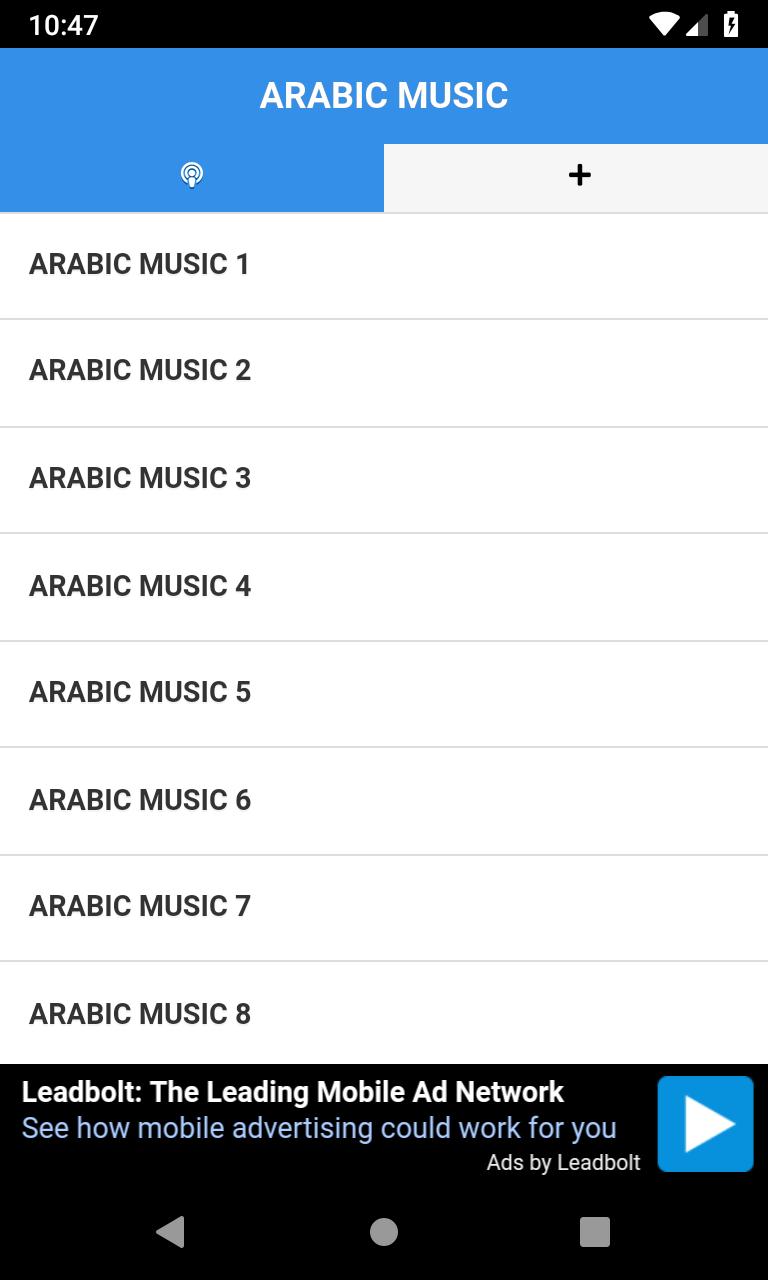The width and height of the screenshot is (768, 1280).
Task: Tap the Android home circle button
Action: pos(384,1232)
